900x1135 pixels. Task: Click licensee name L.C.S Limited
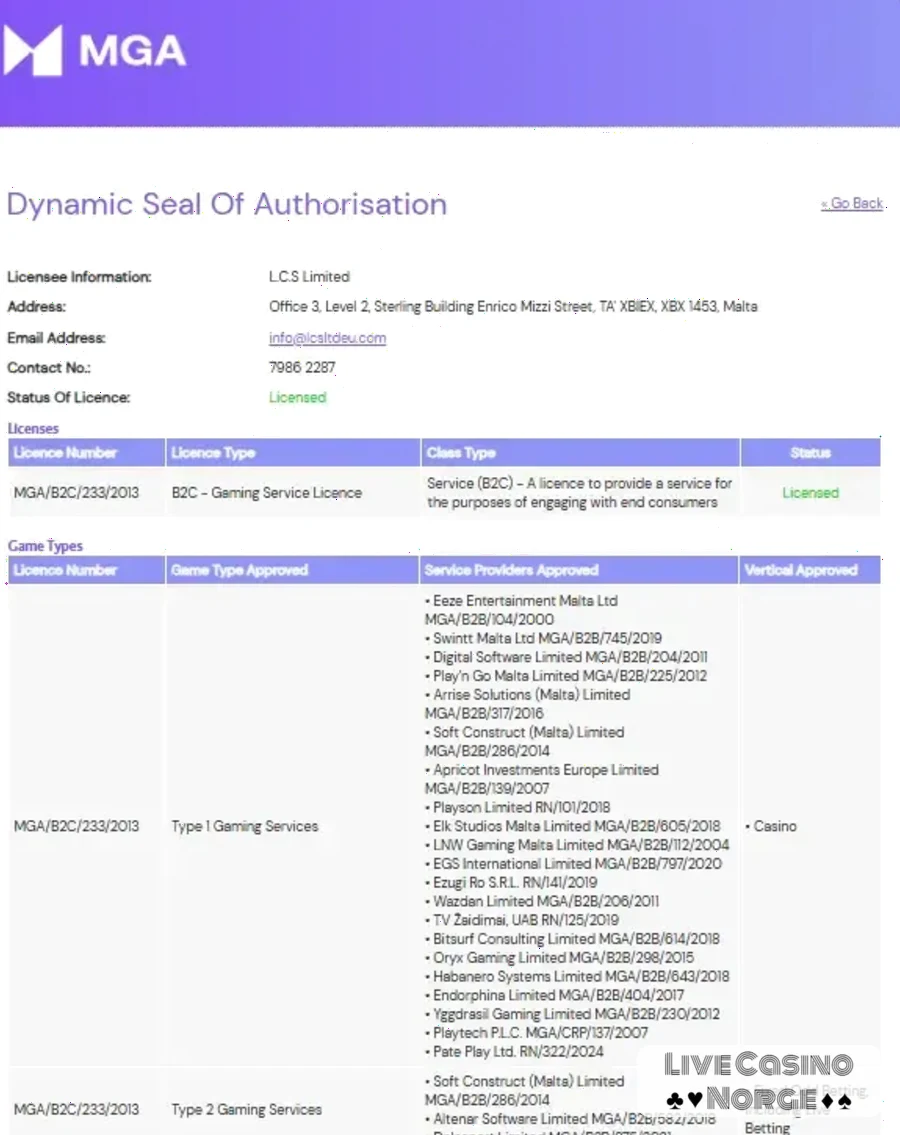coord(309,277)
